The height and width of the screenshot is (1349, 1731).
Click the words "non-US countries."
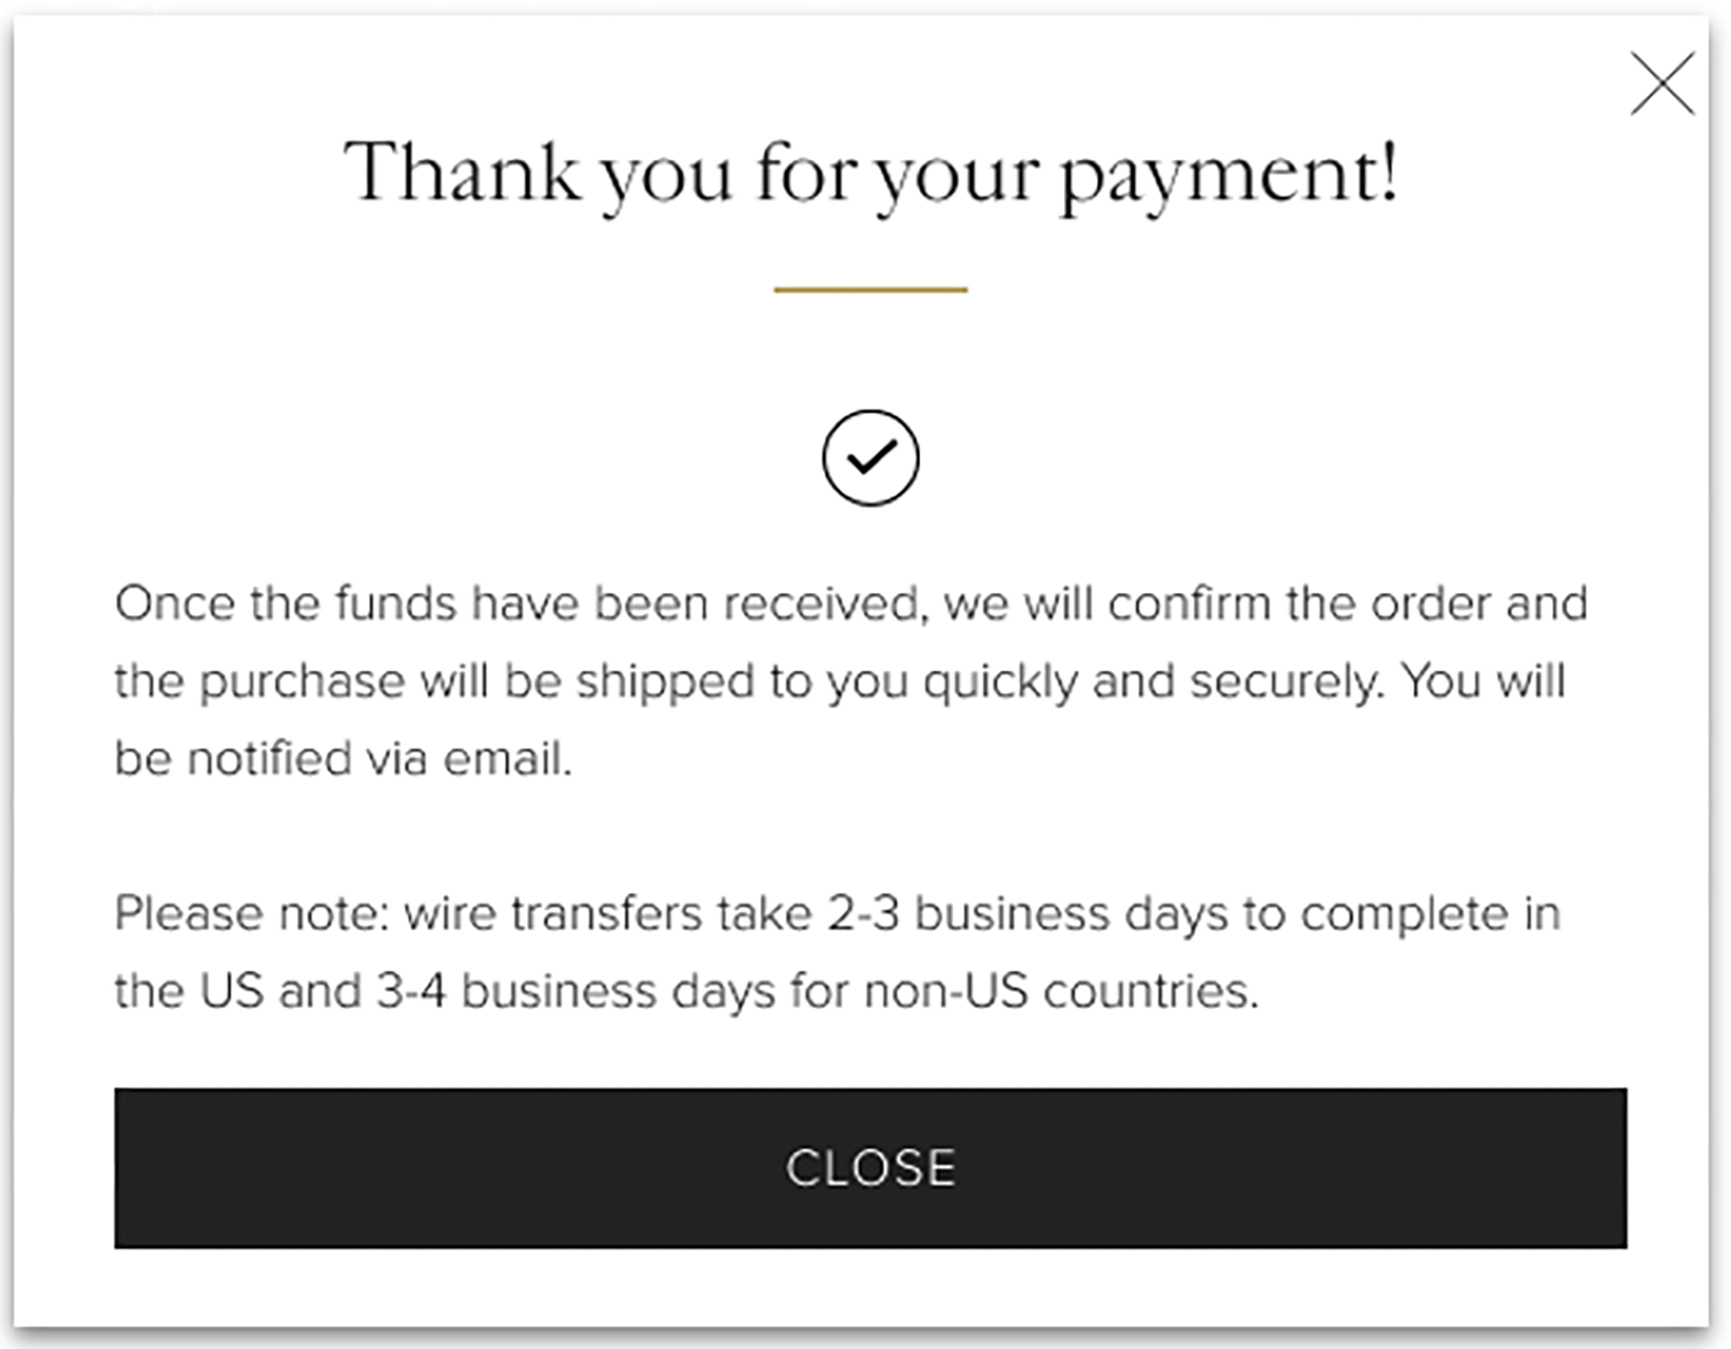coord(1061,992)
